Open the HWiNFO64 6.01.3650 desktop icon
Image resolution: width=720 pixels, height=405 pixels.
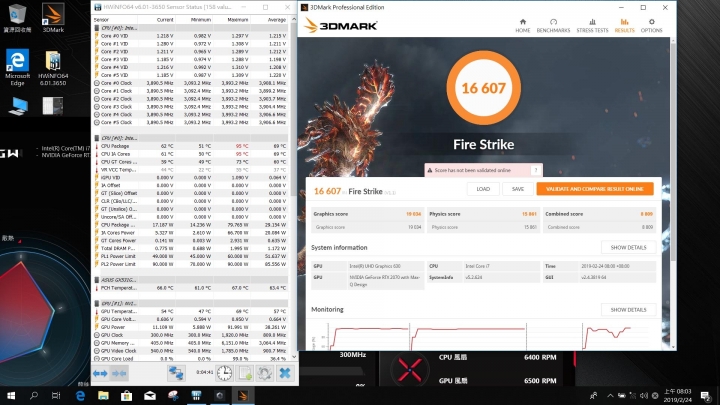53,68
